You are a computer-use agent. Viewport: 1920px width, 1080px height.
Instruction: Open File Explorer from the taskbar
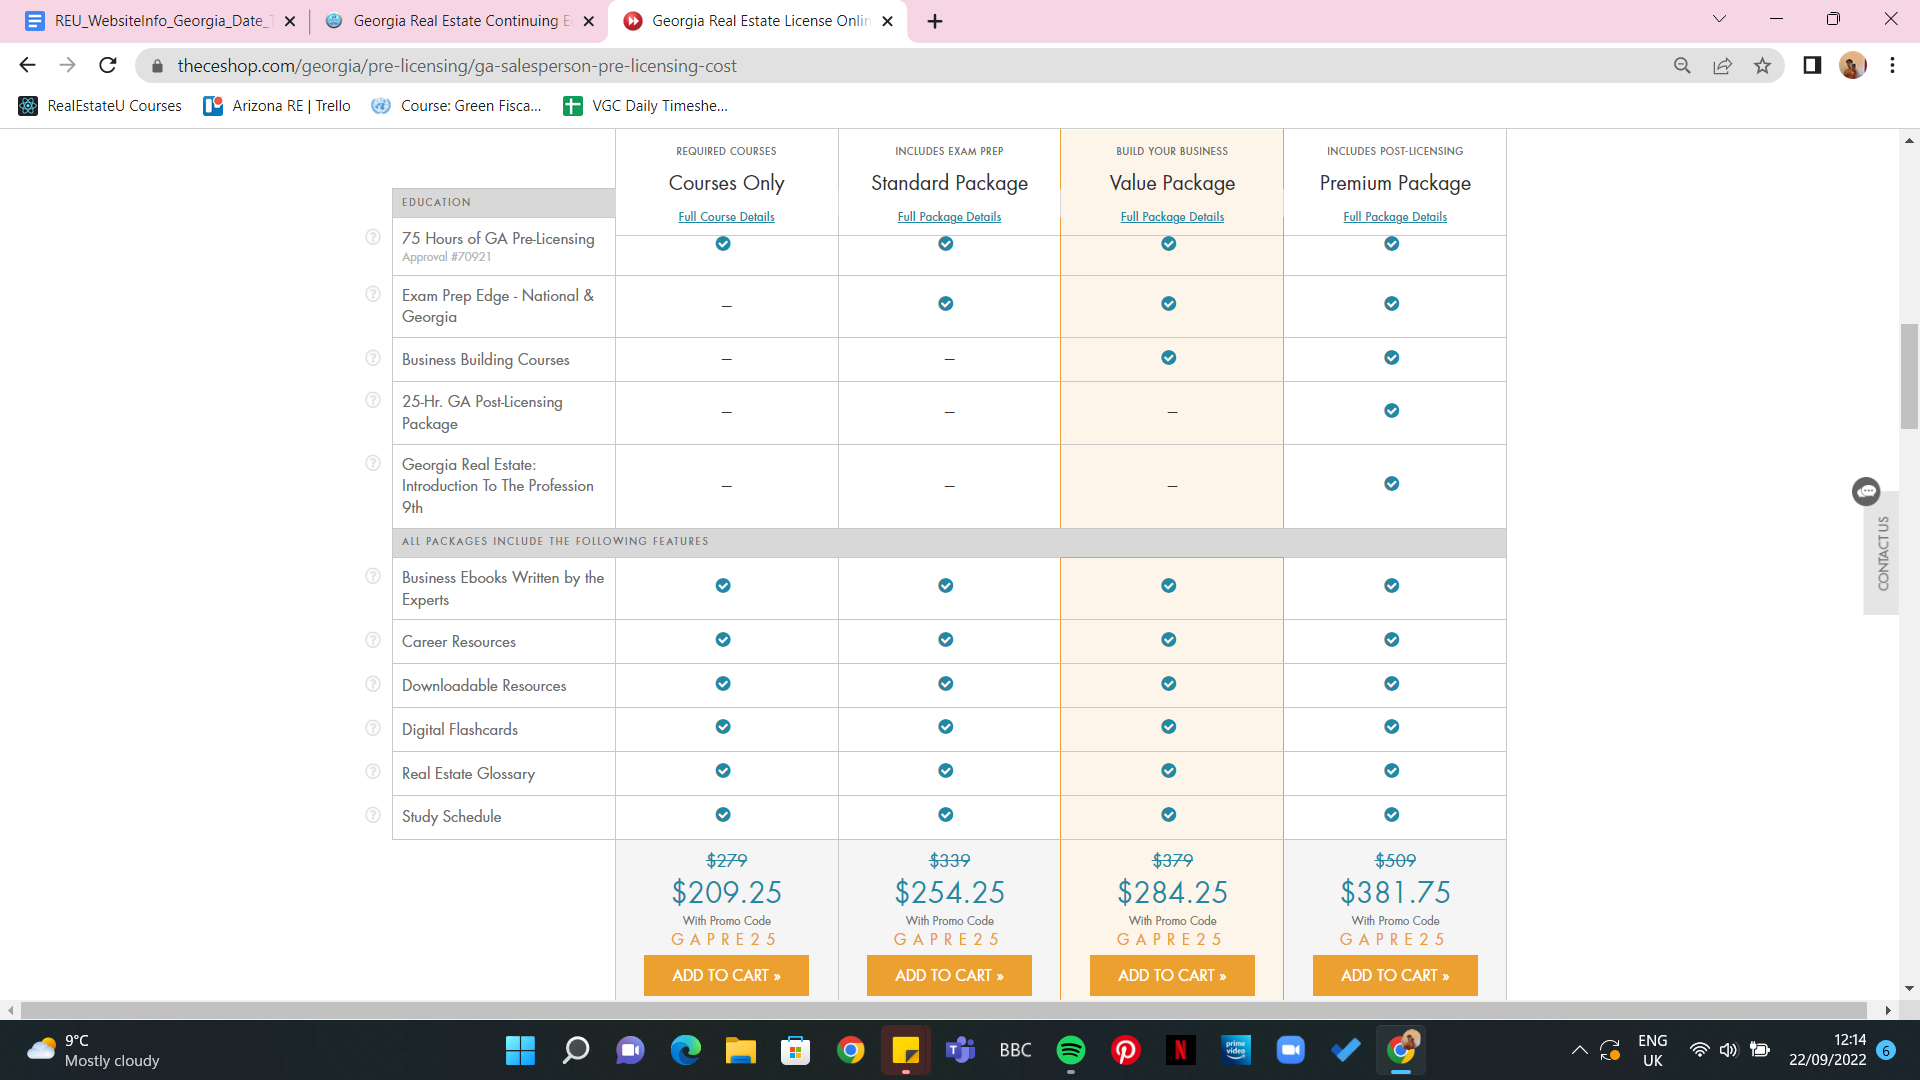click(741, 1050)
